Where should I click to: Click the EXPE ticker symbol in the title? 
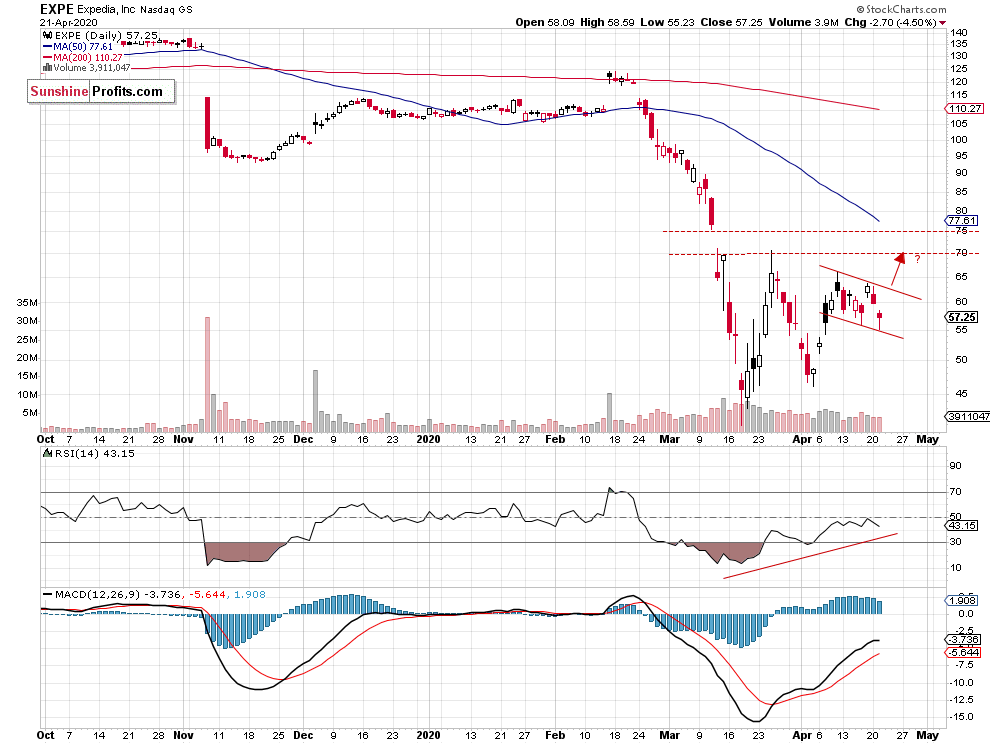pos(57,9)
